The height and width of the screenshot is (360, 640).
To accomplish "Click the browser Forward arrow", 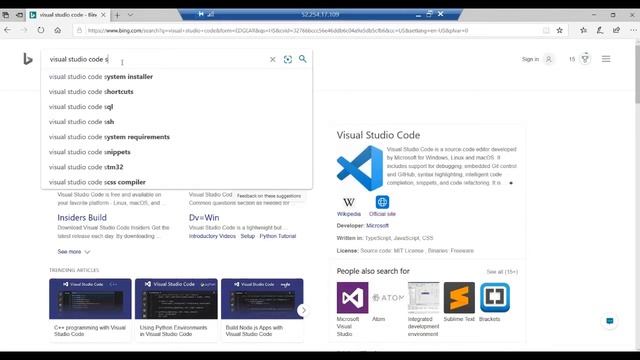I will [24, 30].
